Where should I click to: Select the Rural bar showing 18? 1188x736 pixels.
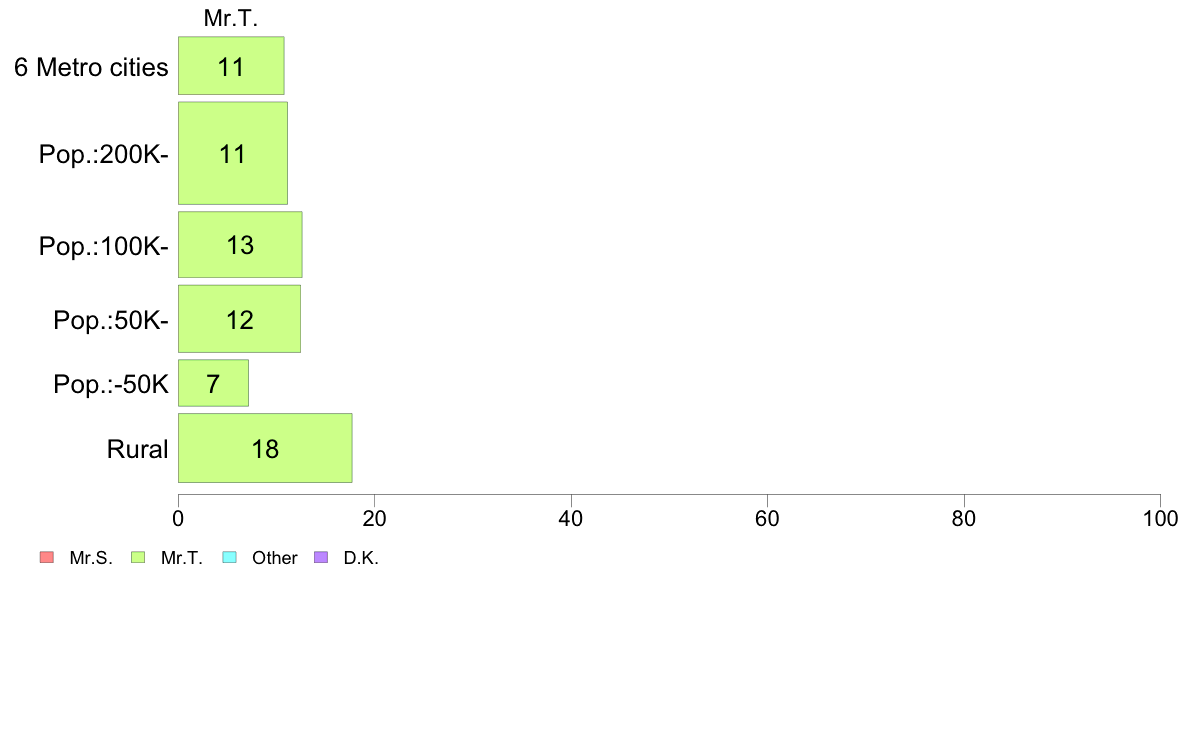[265, 448]
